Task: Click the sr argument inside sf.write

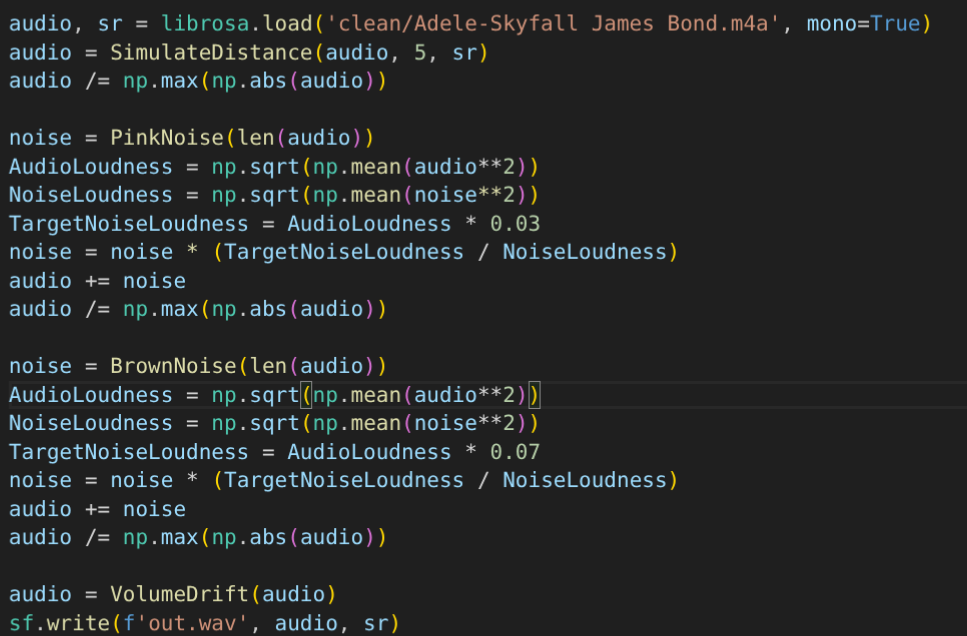Action: (376, 624)
